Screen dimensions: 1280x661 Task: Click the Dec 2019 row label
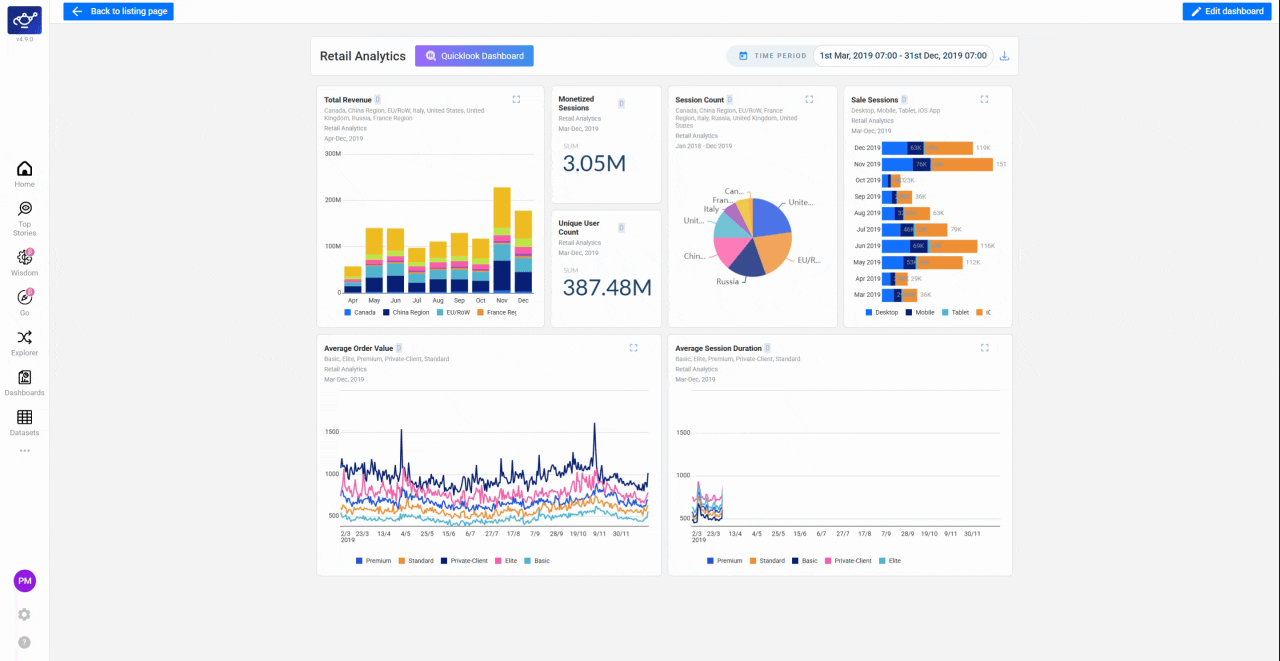click(866, 148)
